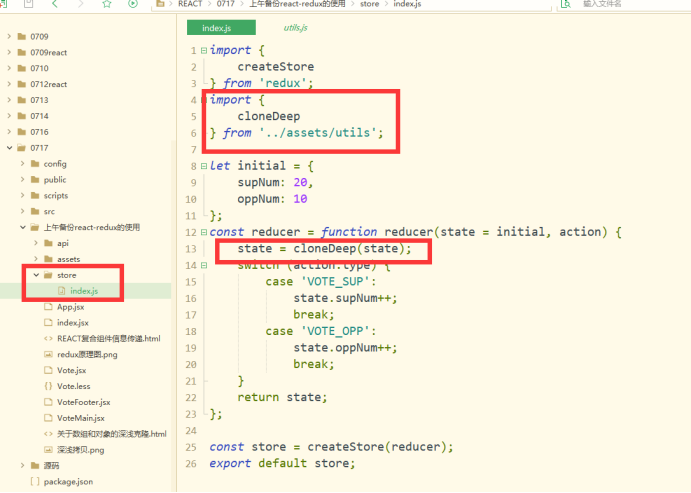Select the 0716 folder name
The height and width of the screenshot is (493, 691).
(39, 132)
